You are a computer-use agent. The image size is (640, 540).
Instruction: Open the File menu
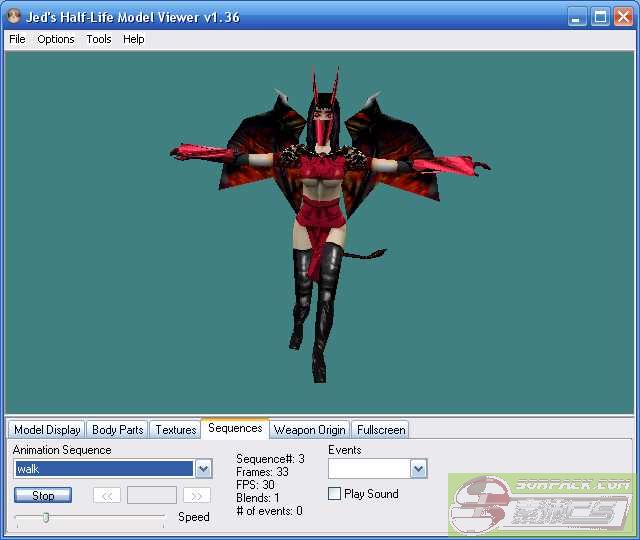[x=17, y=39]
